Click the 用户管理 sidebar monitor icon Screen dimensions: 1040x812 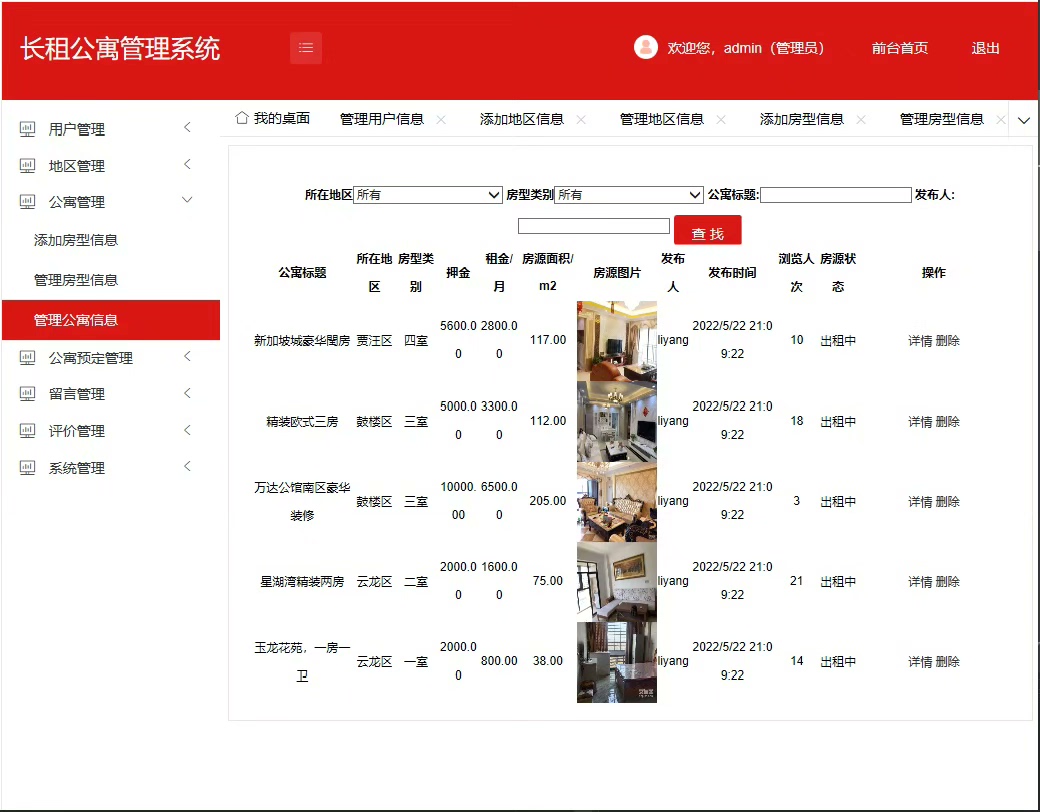(27, 129)
